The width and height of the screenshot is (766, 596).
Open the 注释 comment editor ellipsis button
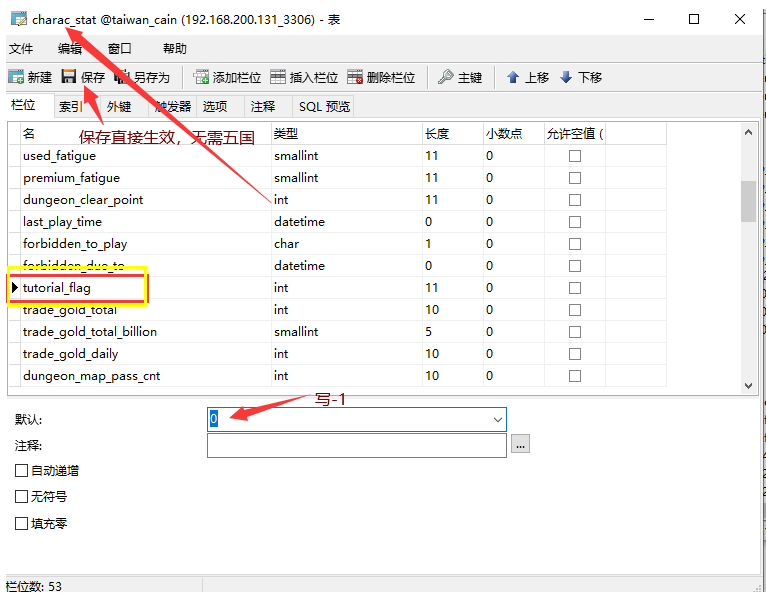(520, 445)
